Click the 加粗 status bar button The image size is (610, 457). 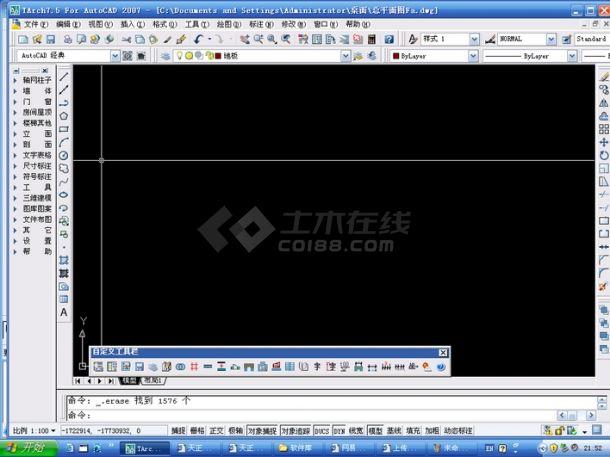pyautogui.click(x=432, y=431)
